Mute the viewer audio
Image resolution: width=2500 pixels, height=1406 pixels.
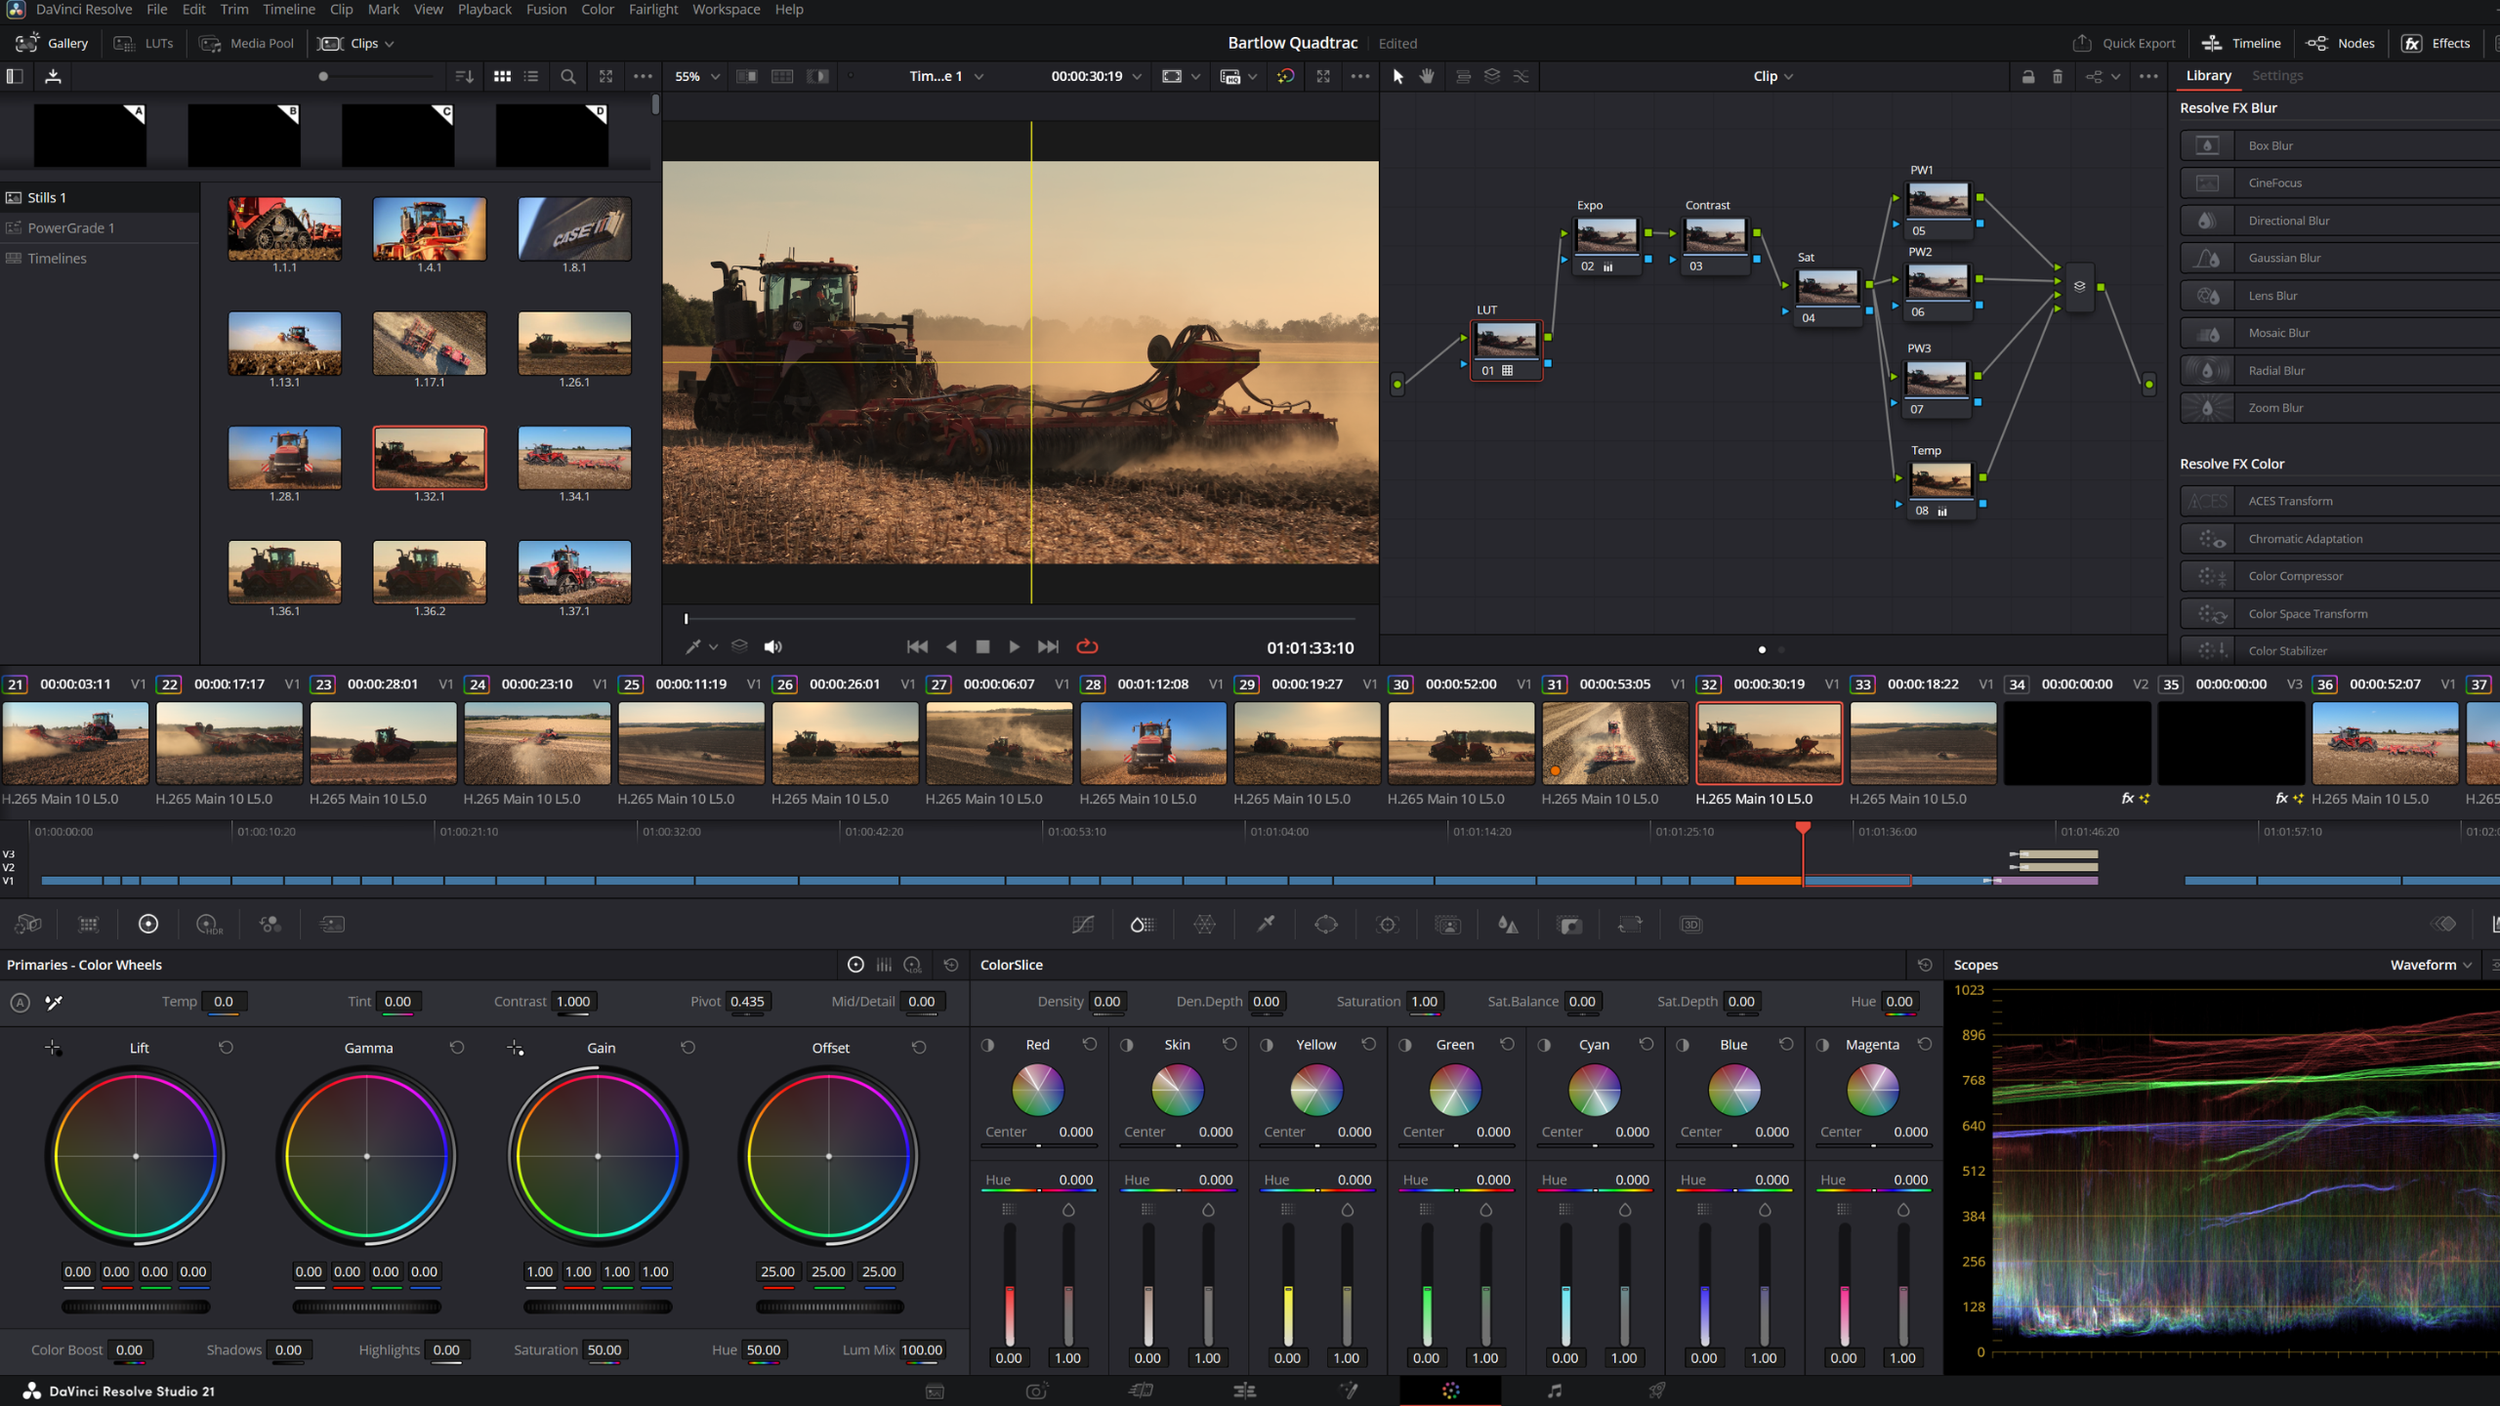click(x=773, y=647)
